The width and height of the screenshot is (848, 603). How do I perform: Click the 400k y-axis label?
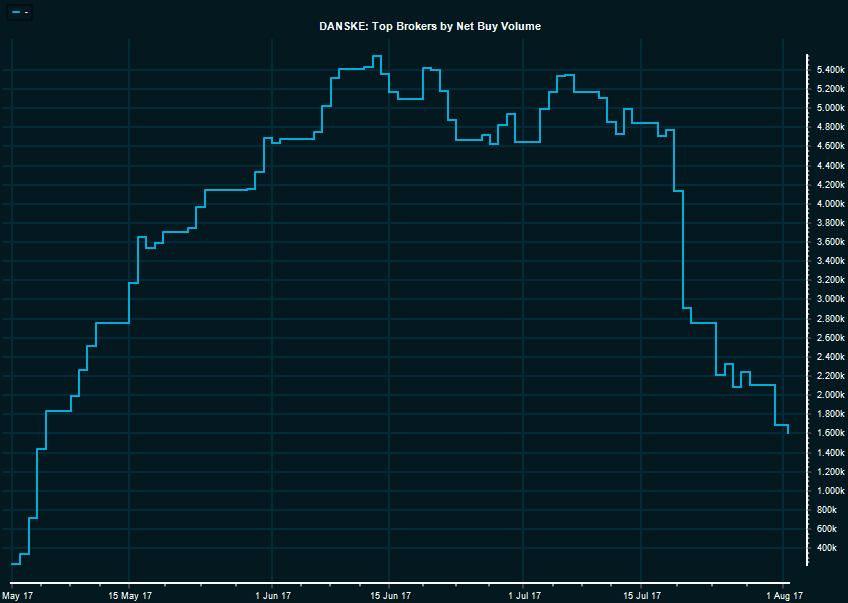[827, 548]
